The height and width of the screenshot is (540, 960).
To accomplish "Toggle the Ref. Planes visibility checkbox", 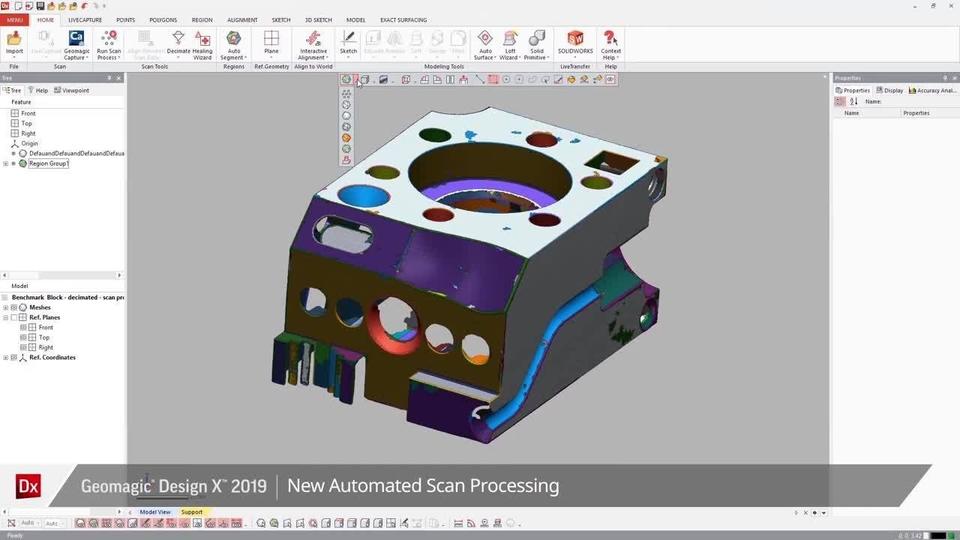I will tap(14, 318).
